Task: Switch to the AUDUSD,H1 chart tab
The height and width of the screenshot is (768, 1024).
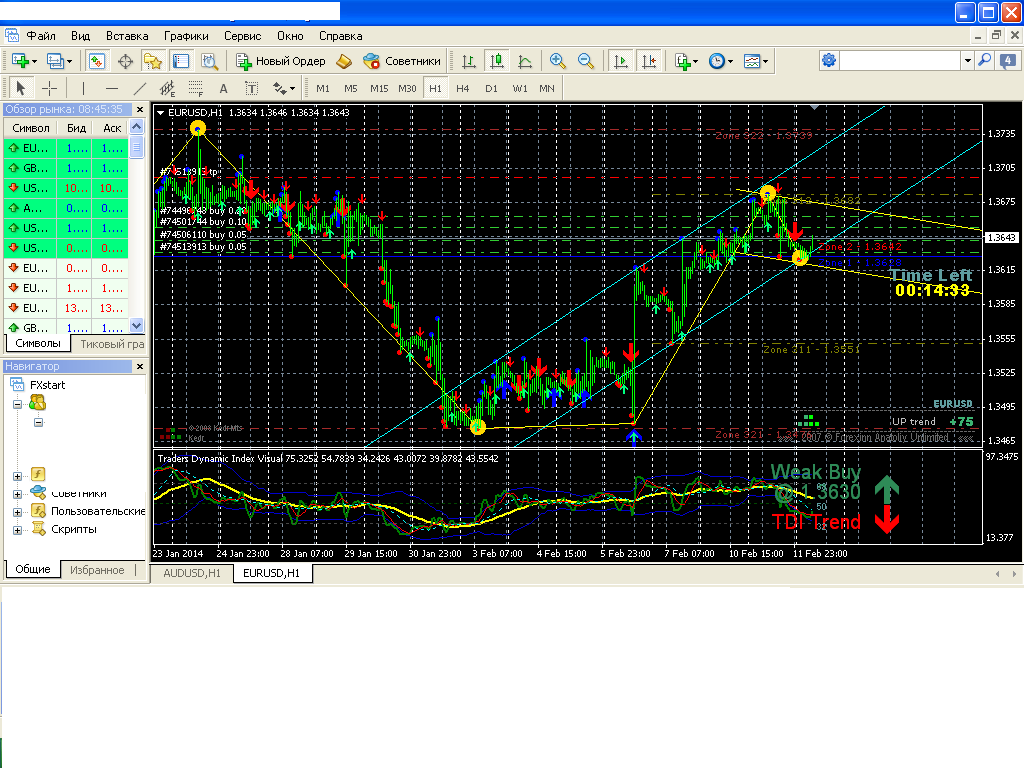Action: click(x=192, y=573)
